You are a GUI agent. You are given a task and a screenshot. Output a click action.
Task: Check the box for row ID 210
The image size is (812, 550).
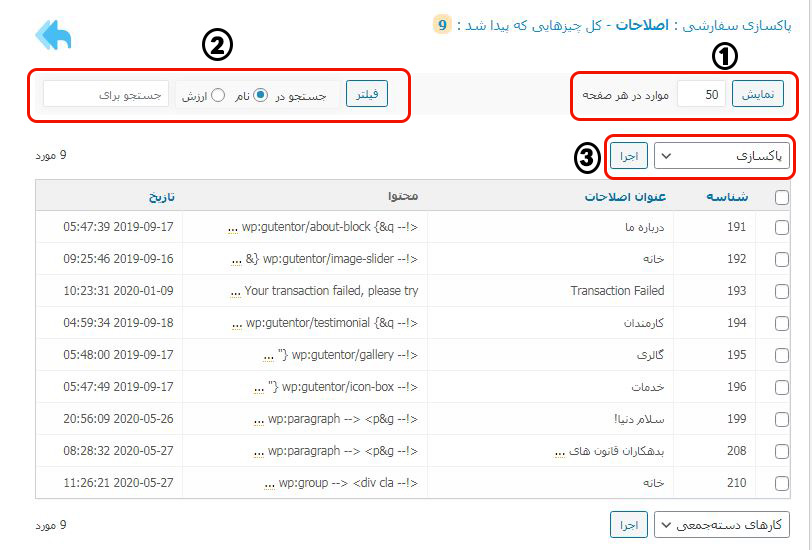781,484
